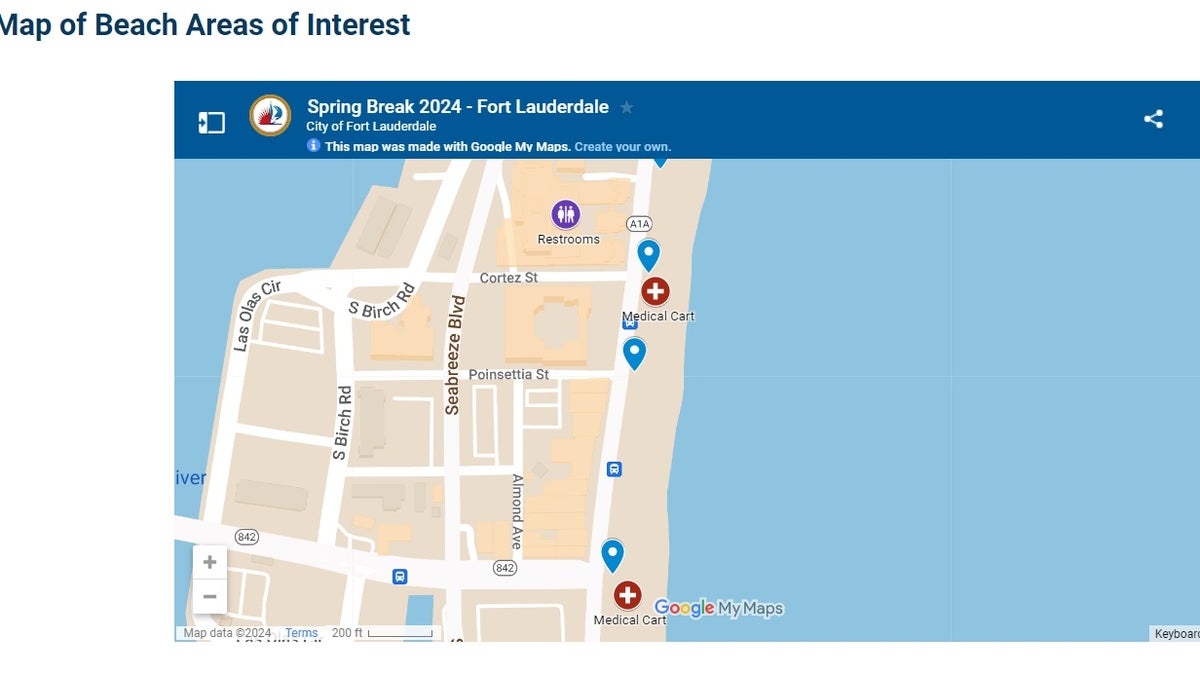Zoom out with the minus button

click(x=210, y=597)
